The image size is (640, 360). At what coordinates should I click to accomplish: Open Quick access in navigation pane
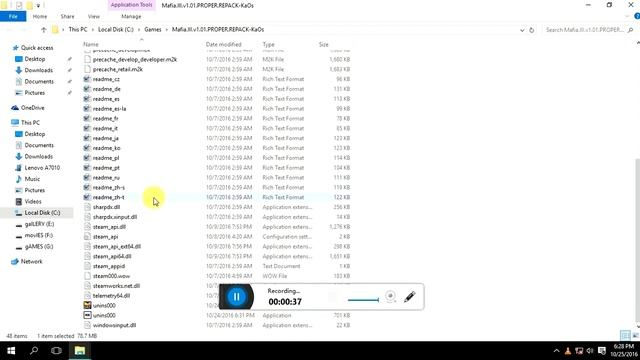point(37,48)
